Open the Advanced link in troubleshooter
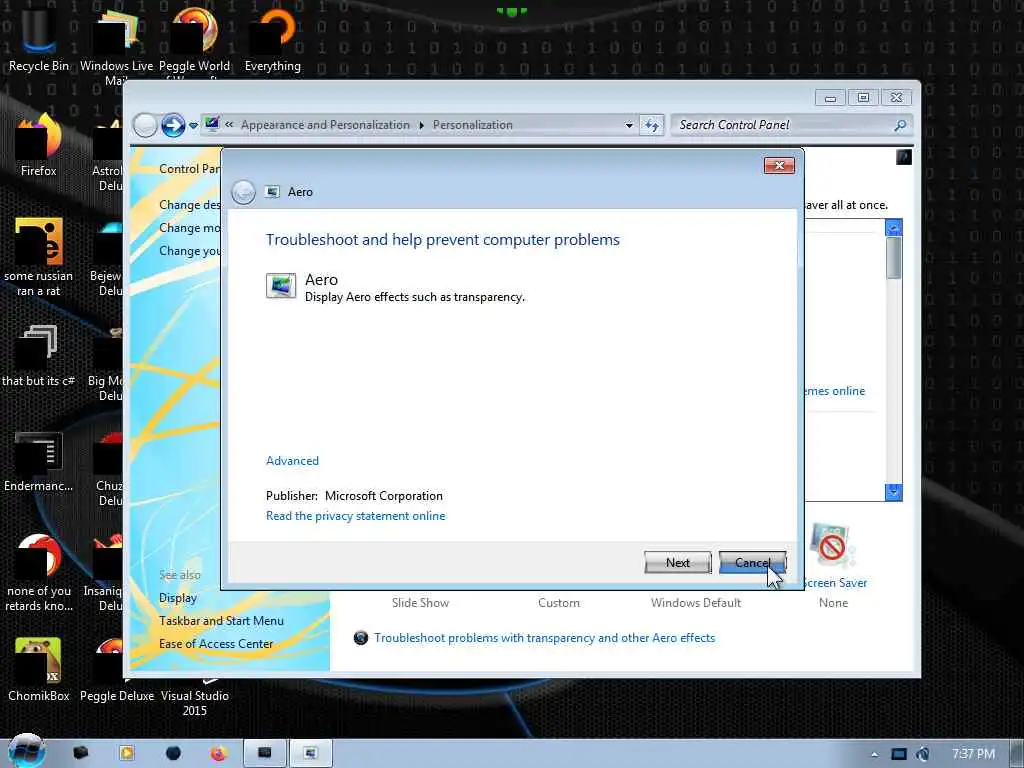 293,460
